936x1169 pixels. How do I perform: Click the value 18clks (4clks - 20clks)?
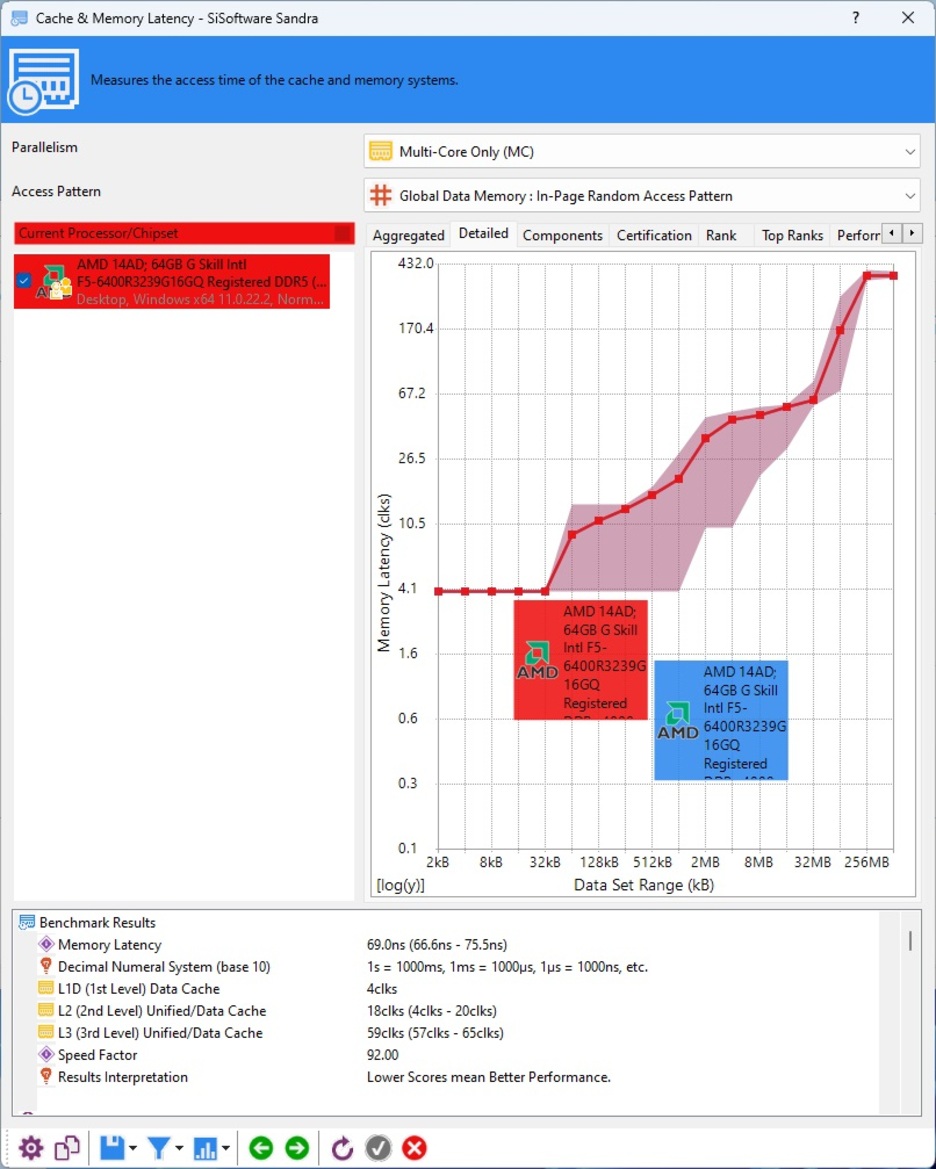[432, 1011]
